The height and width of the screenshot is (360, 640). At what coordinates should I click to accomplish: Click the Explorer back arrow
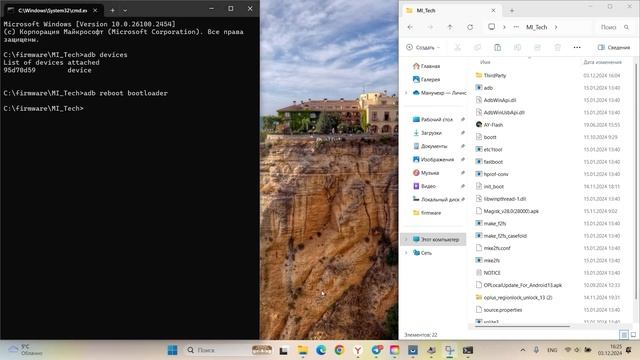410,27
